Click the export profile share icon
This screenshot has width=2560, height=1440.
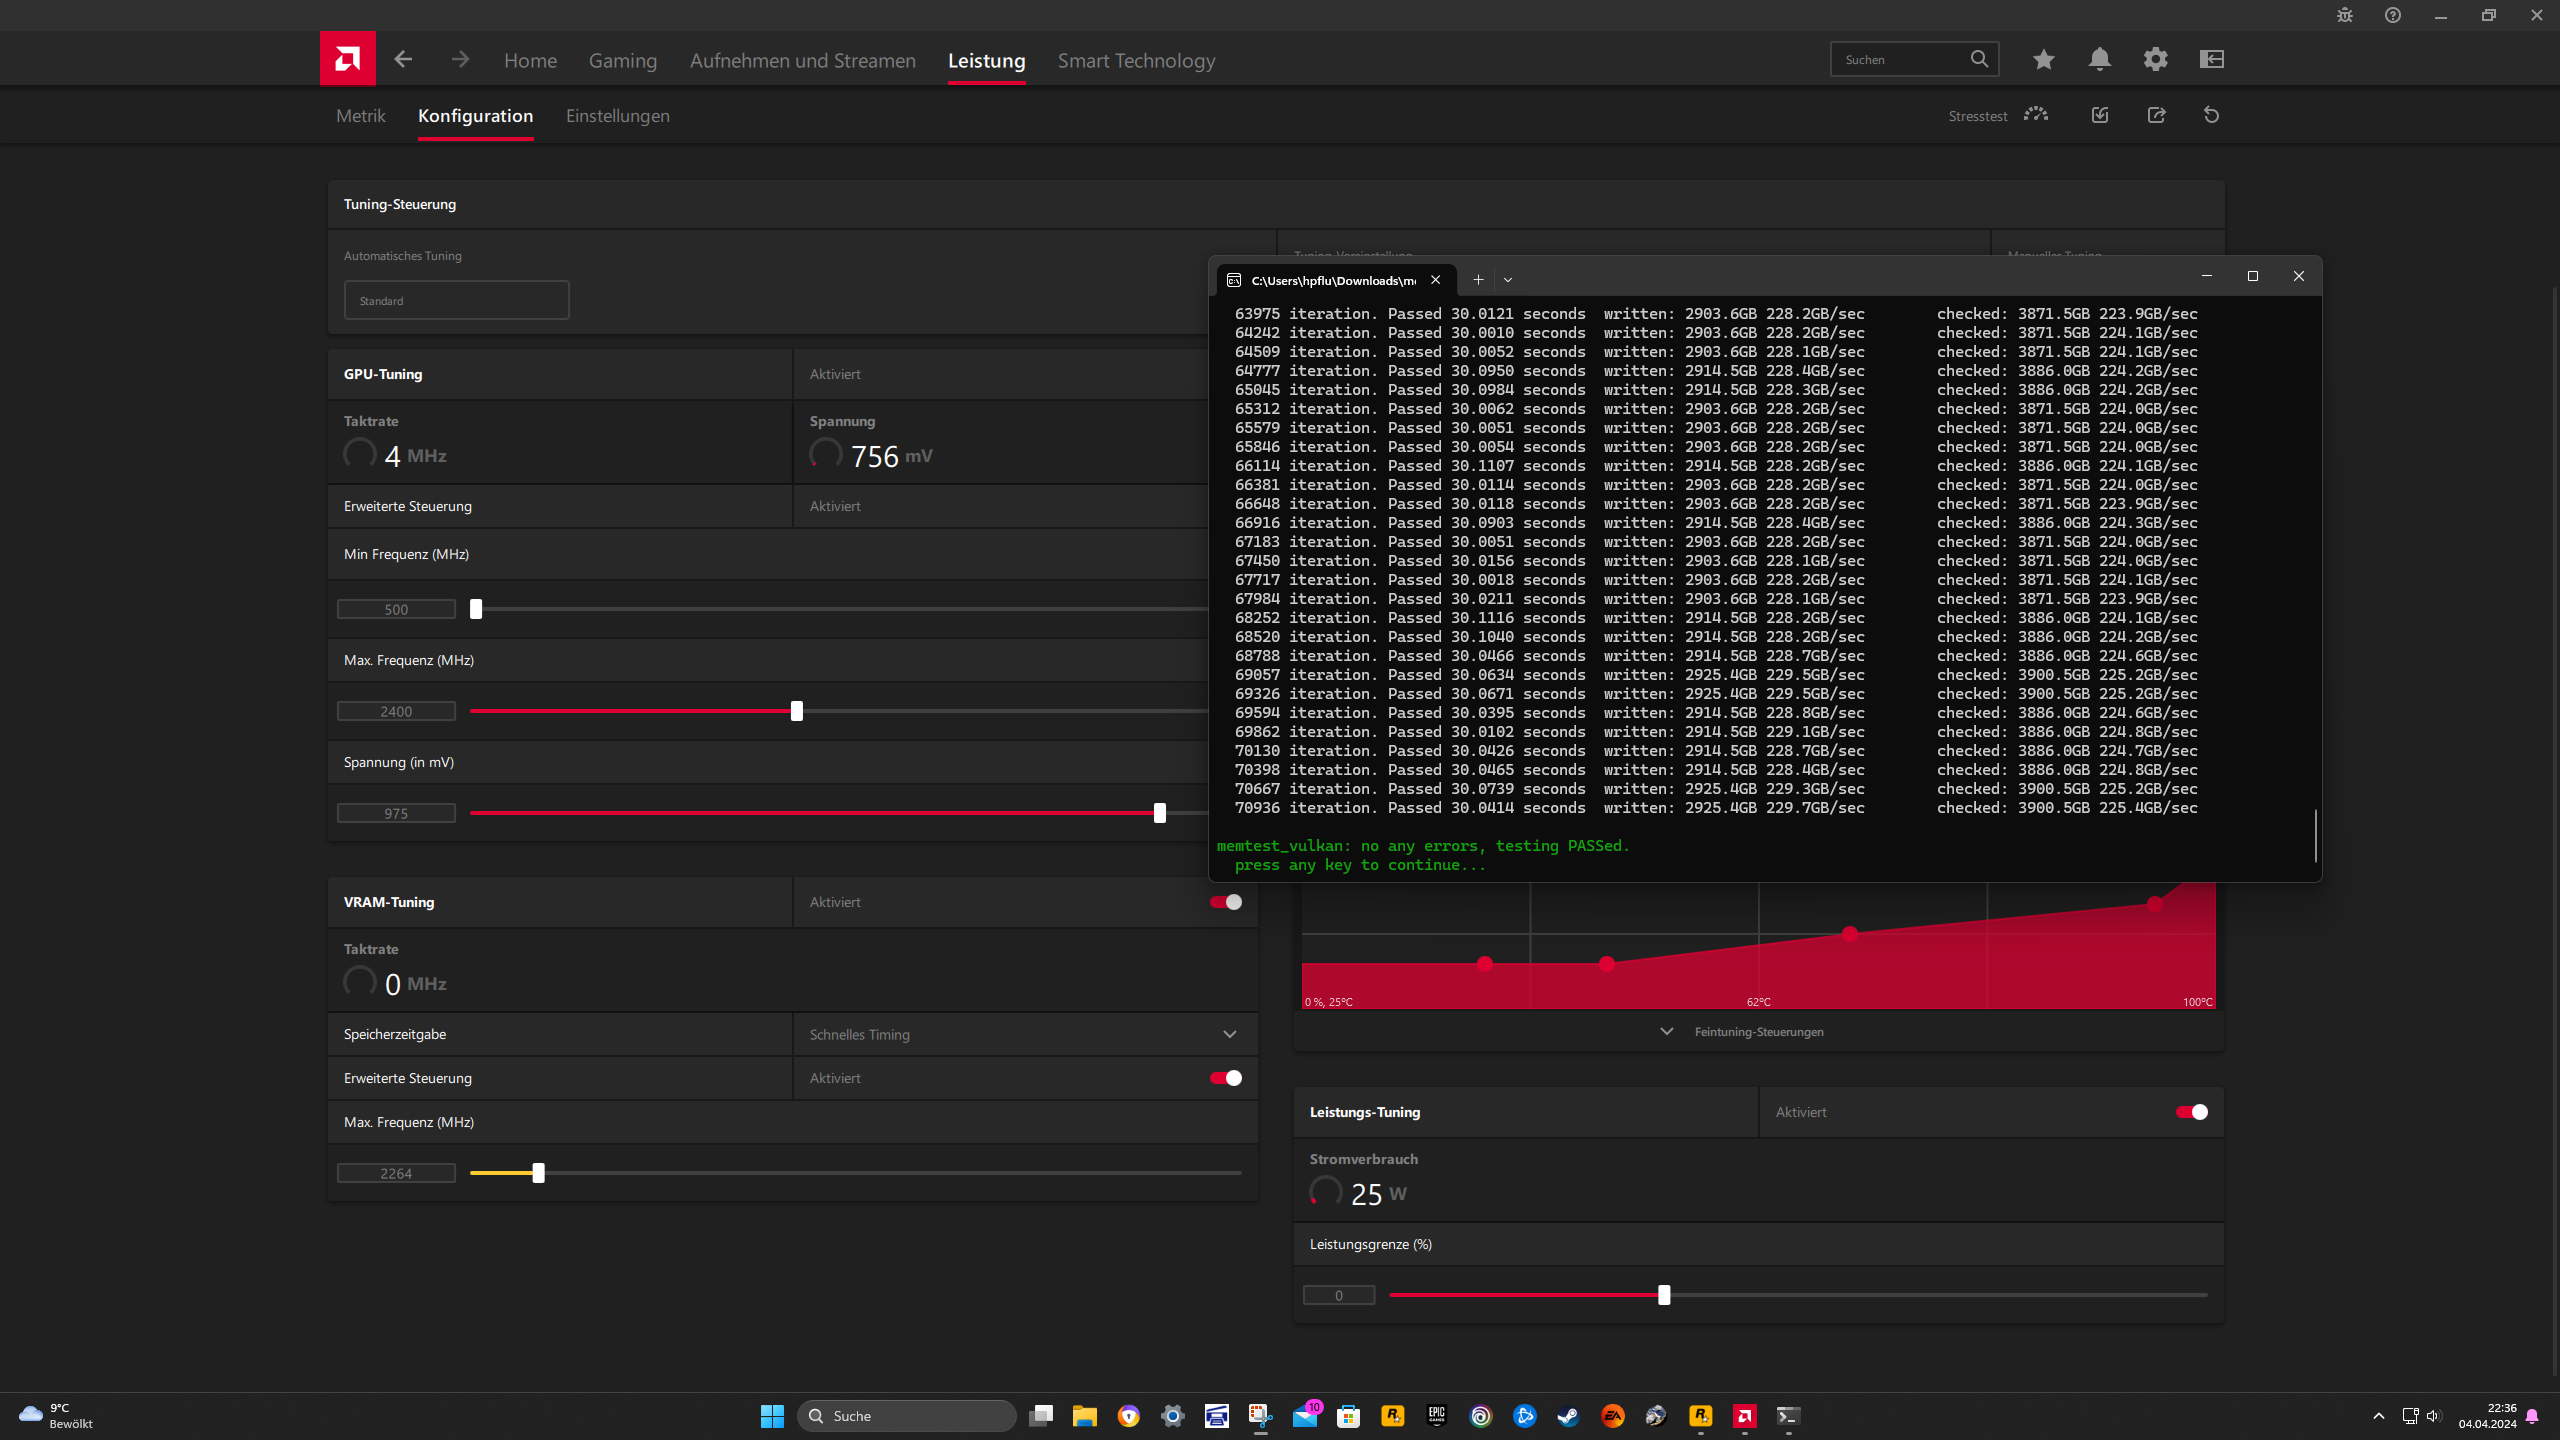tap(2156, 115)
